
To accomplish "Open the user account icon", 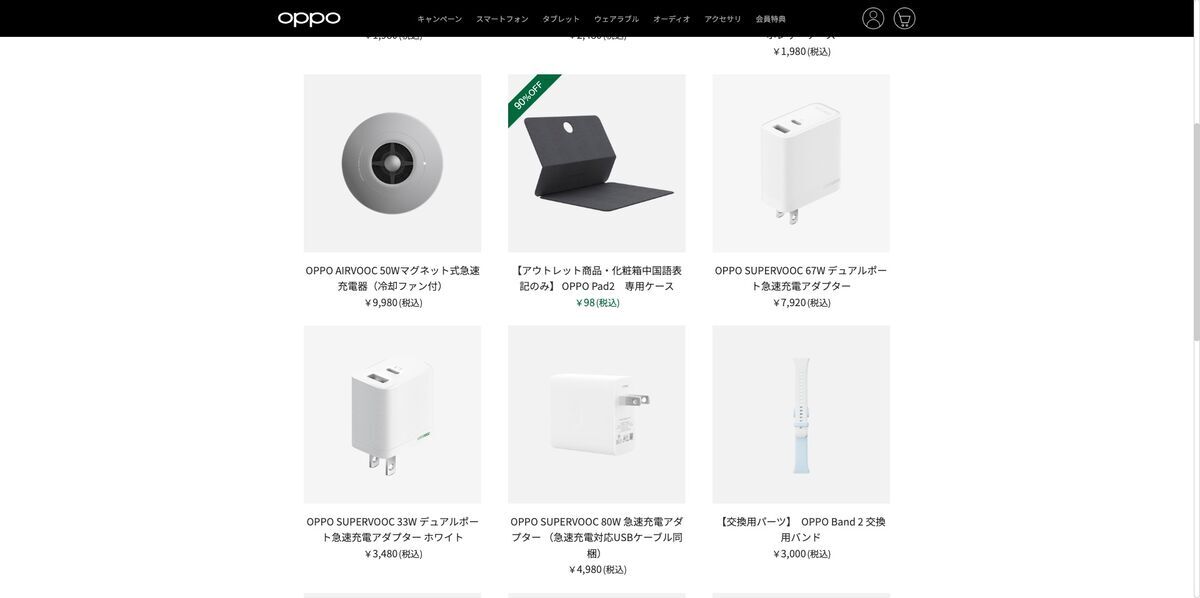I will tap(873, 18).
